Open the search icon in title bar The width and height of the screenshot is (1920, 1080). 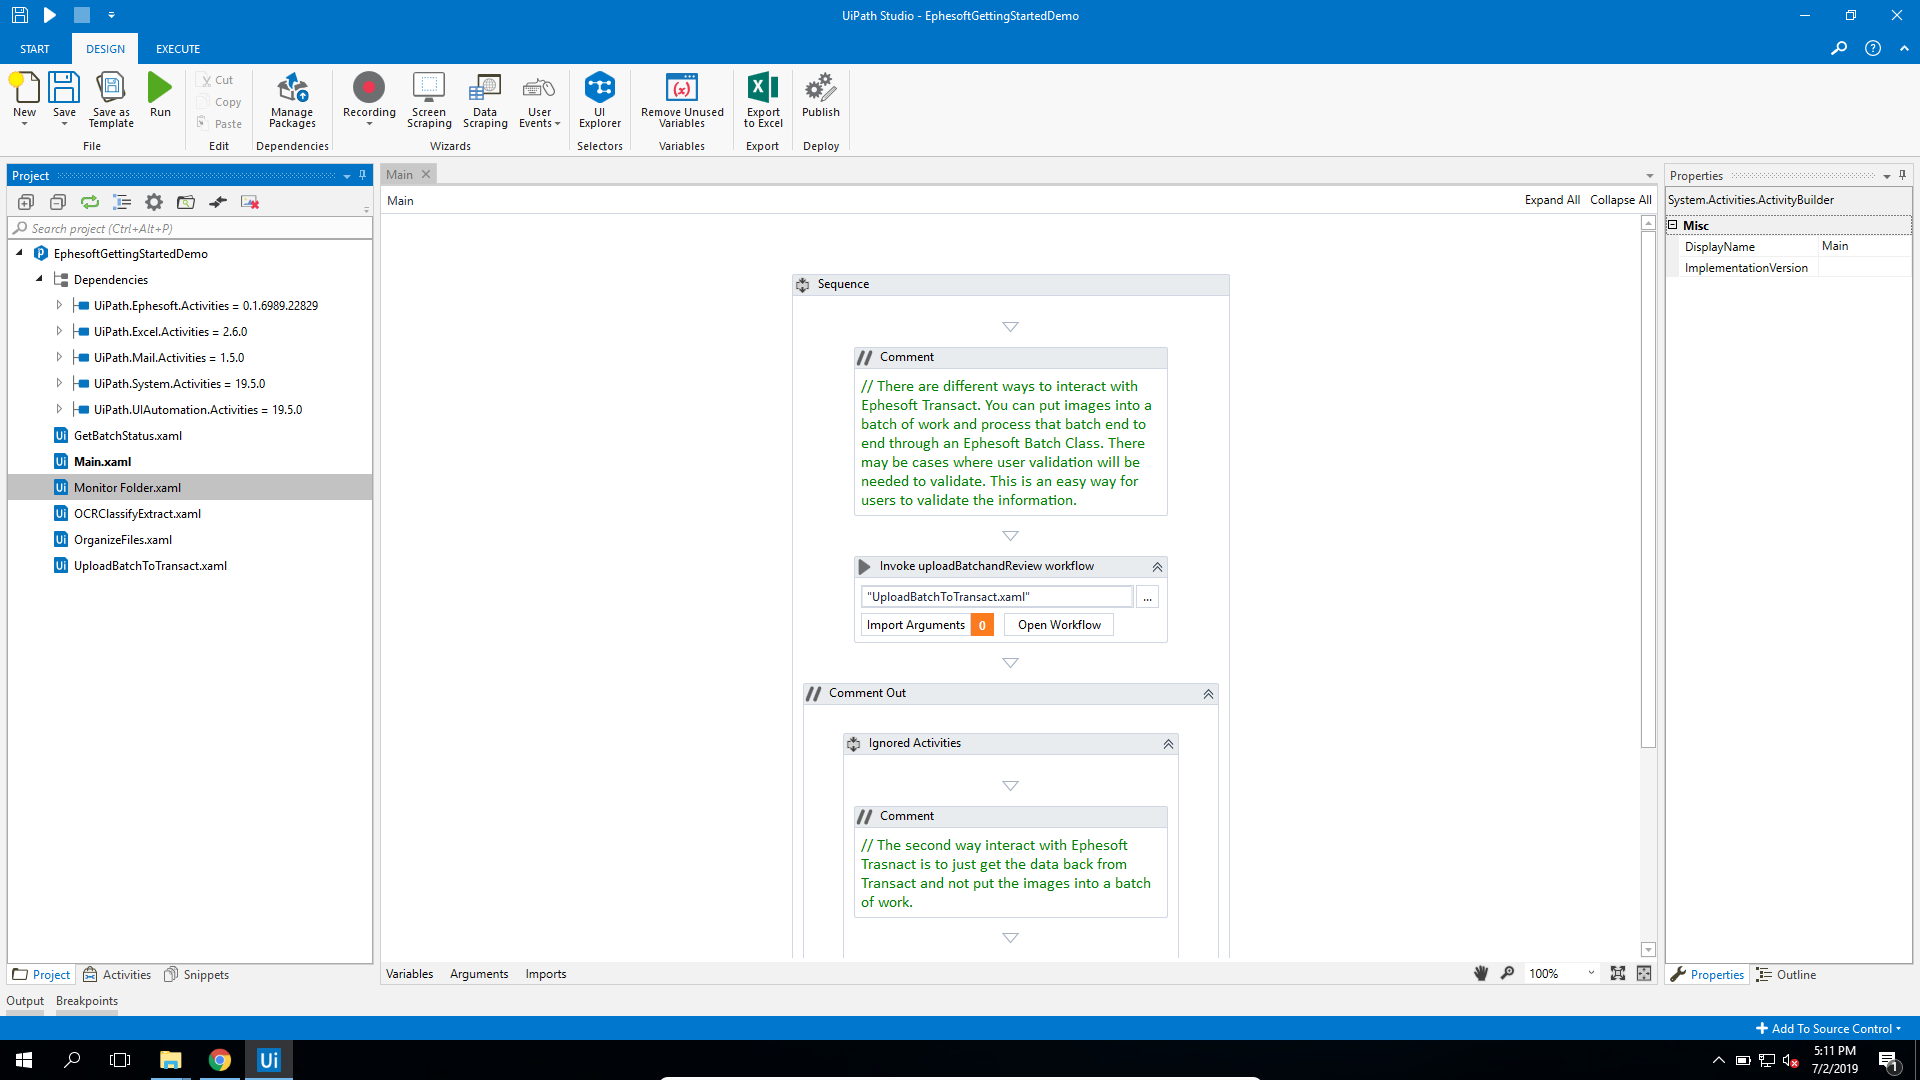coord(1838,48)
